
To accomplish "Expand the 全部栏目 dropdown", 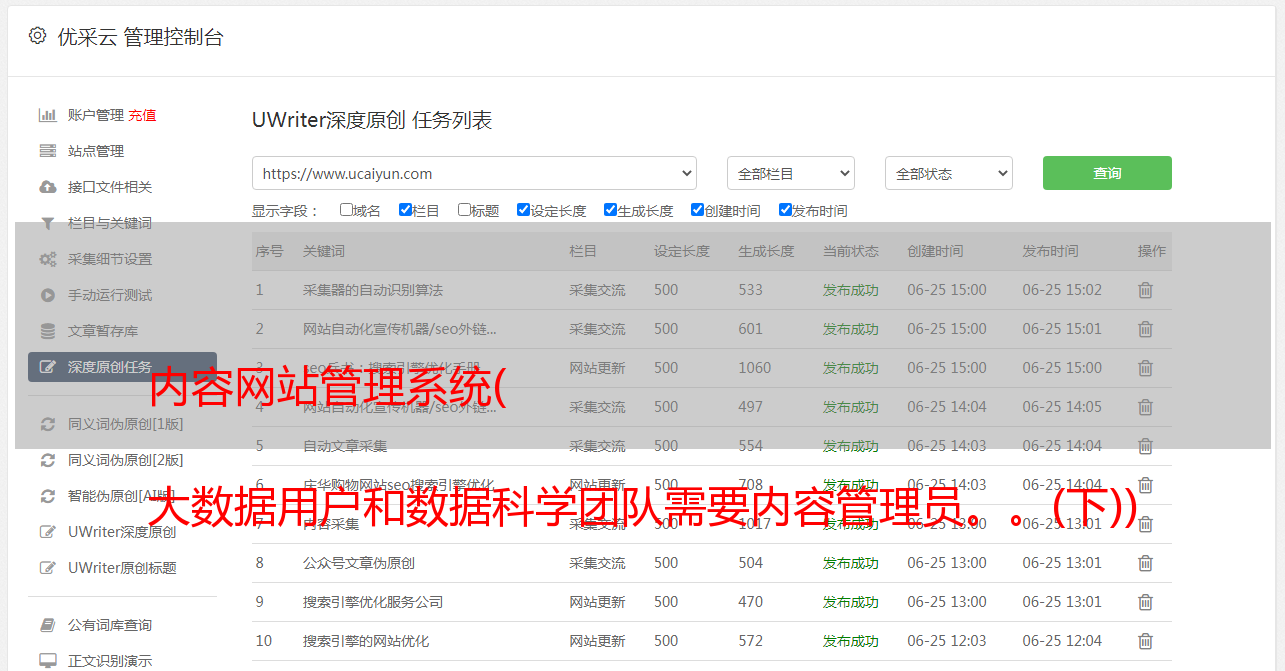I will pos(790,173).
